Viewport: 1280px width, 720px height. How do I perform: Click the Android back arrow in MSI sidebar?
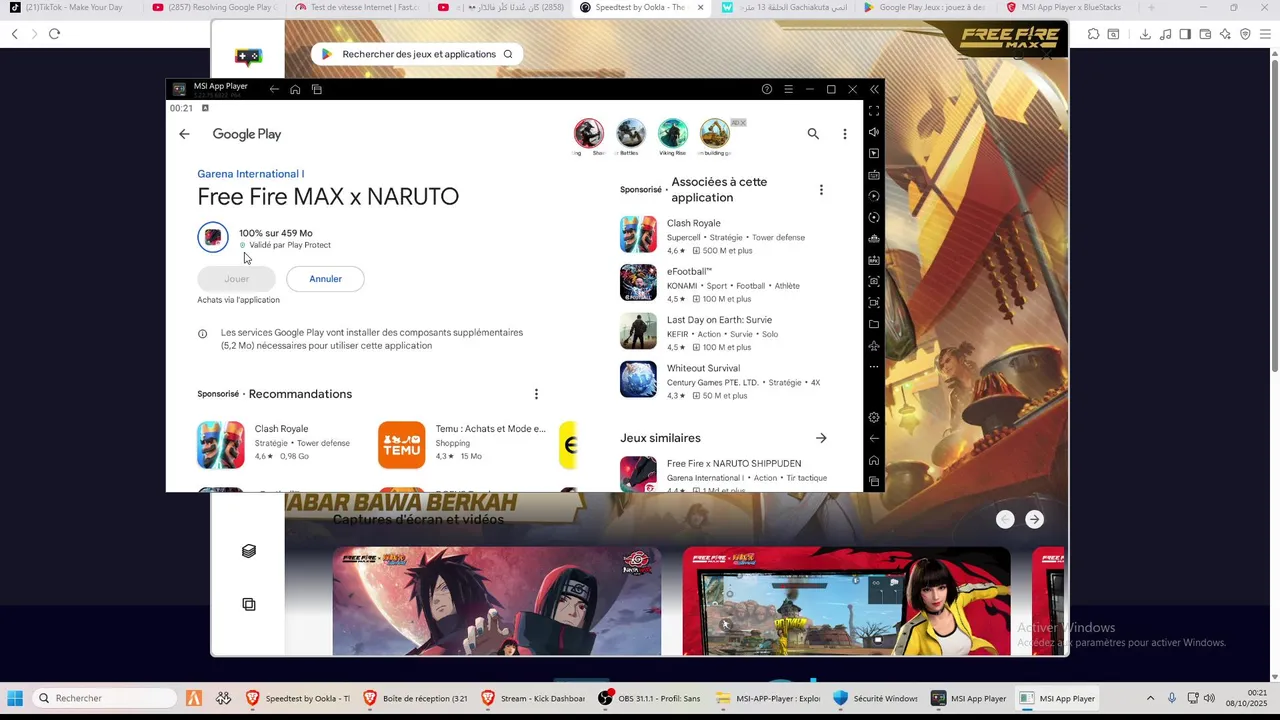click(x=874, y=438)
